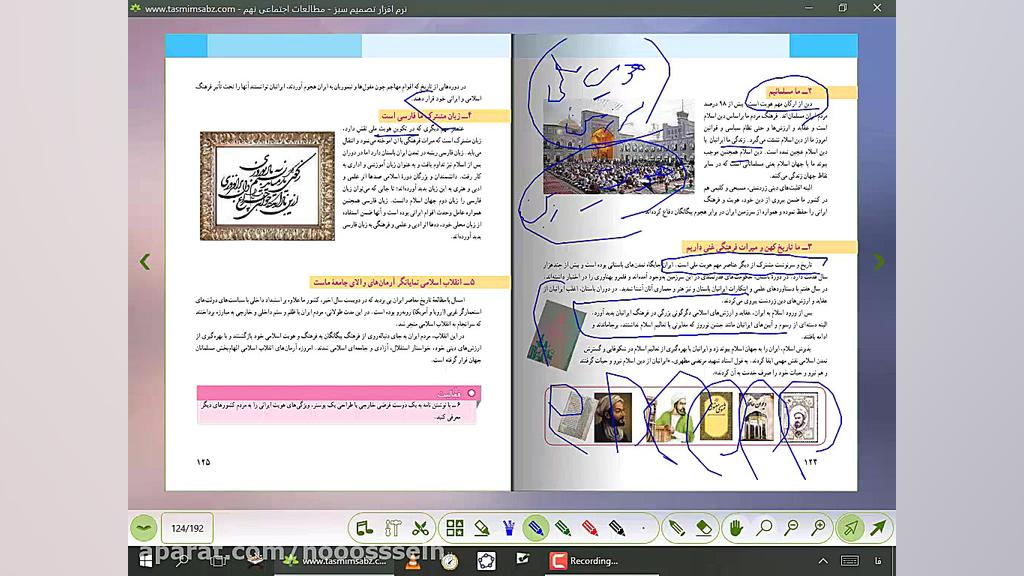This screenshot has width=1024, height=576.
Task: Choose the small dot pen thickness
Action: coord(644,528)
